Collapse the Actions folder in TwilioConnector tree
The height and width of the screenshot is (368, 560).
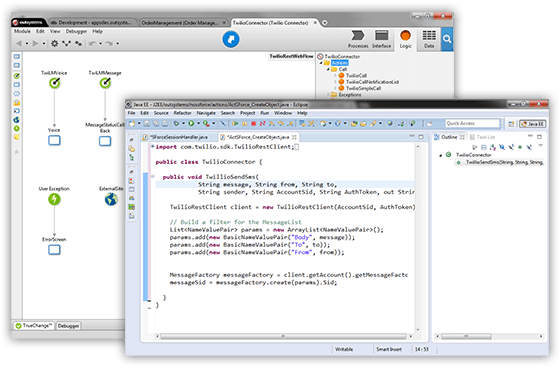[321, 63]
